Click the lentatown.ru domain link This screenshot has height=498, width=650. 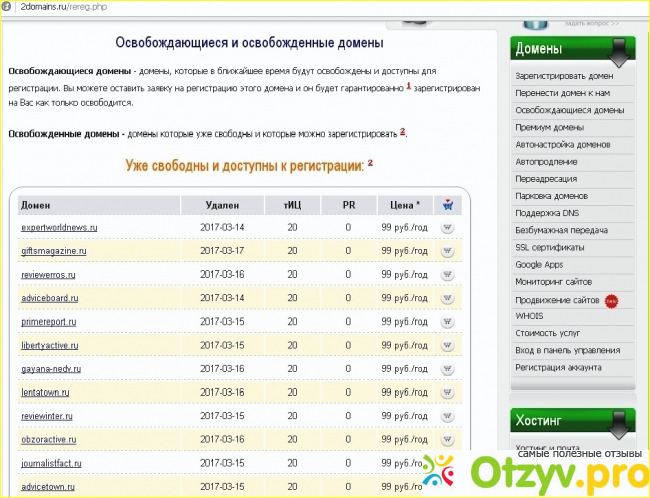48,393
